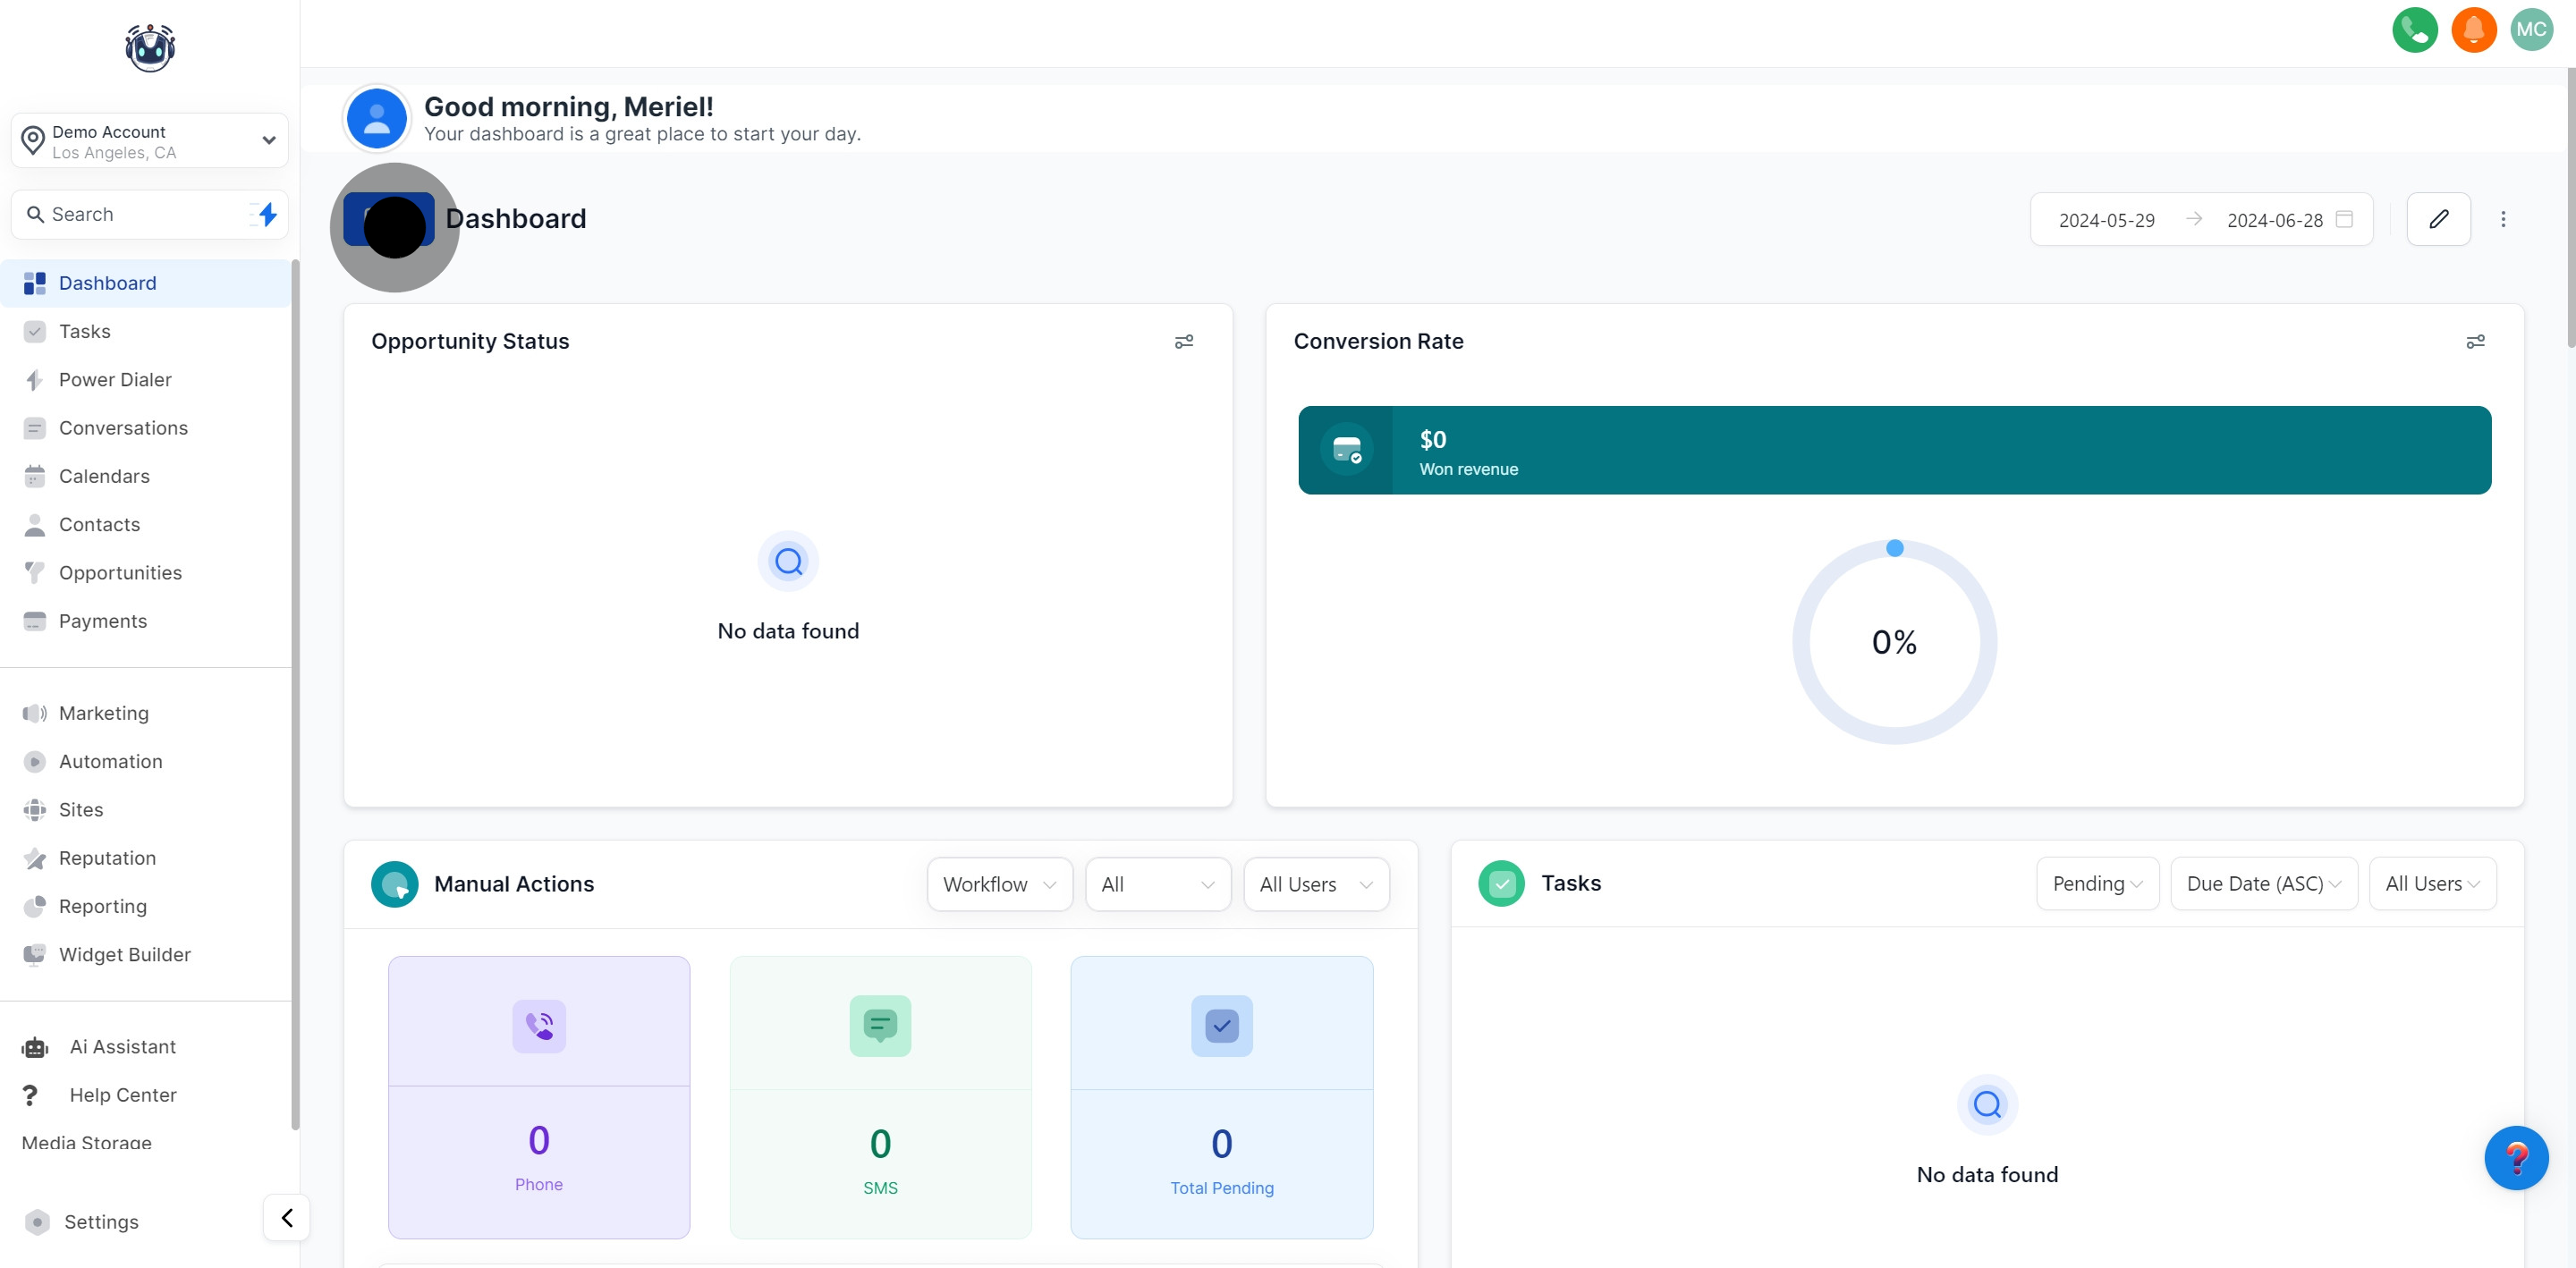
Task: Collapse the sidebar with arrow button
Action: [x=287, y=1217]
